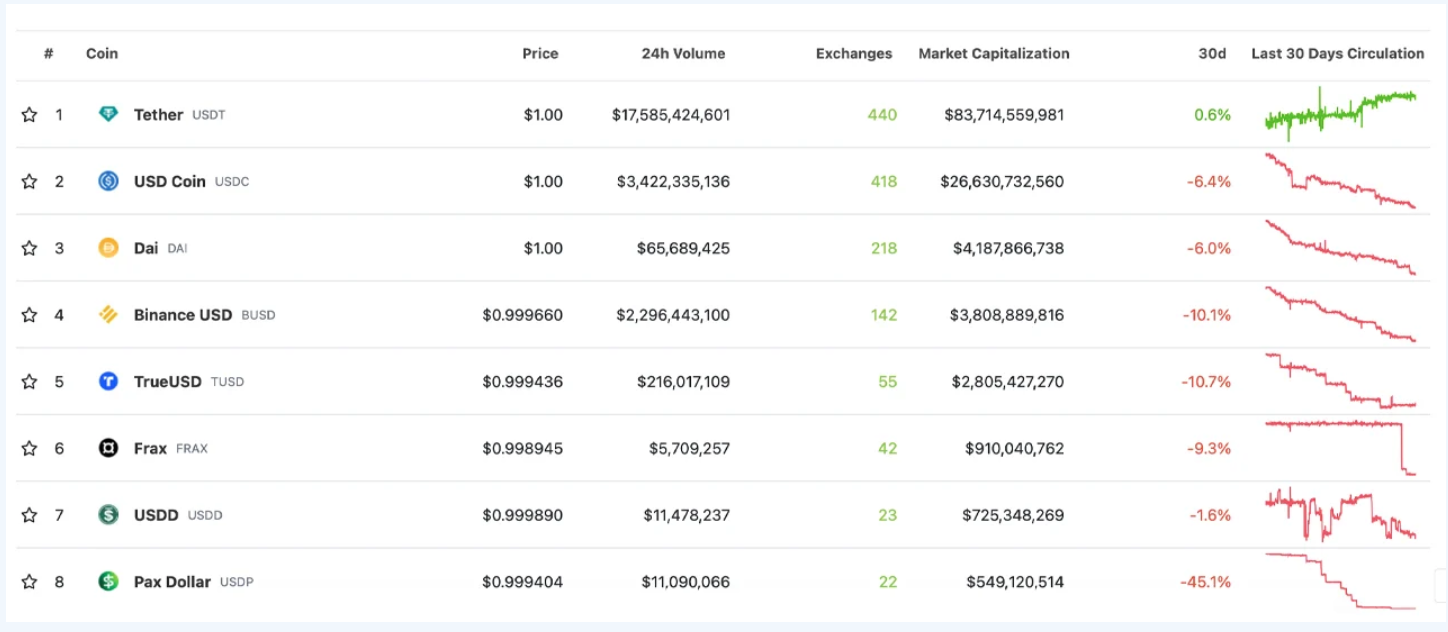Image resolution: width=1448 pixels, height=632 pixels.
Task: Click Frax exchanges count 42
Action: coord(887,448)
